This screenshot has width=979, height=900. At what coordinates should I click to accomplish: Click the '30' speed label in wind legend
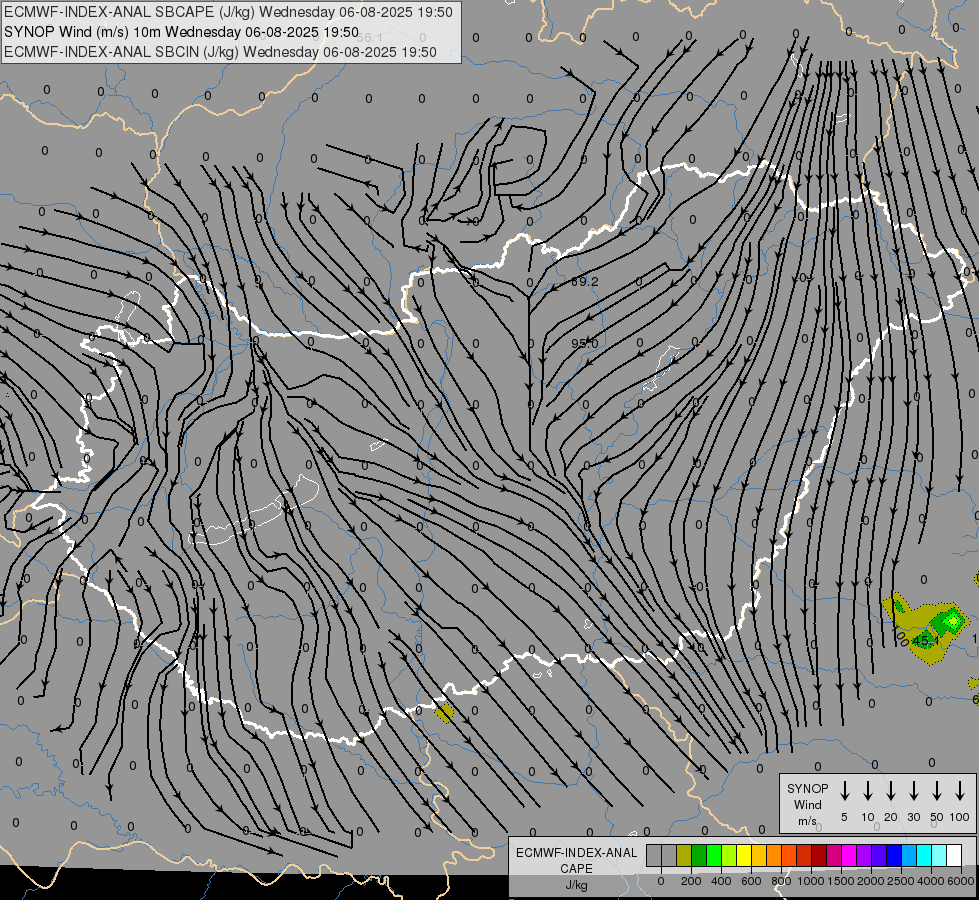(913, 817)
